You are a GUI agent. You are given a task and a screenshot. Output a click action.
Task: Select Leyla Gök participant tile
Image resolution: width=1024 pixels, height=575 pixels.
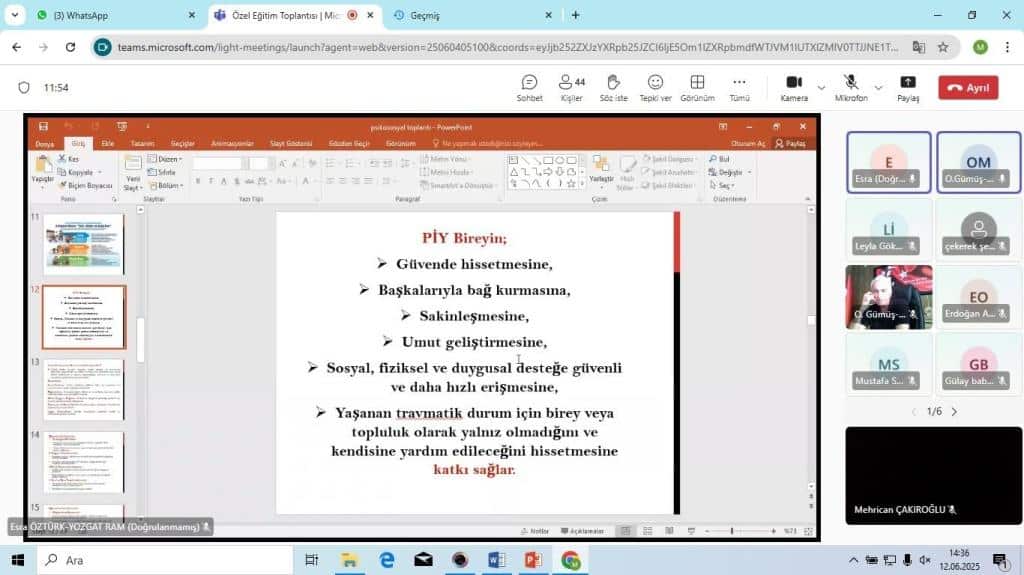click(x=888, y=229)
